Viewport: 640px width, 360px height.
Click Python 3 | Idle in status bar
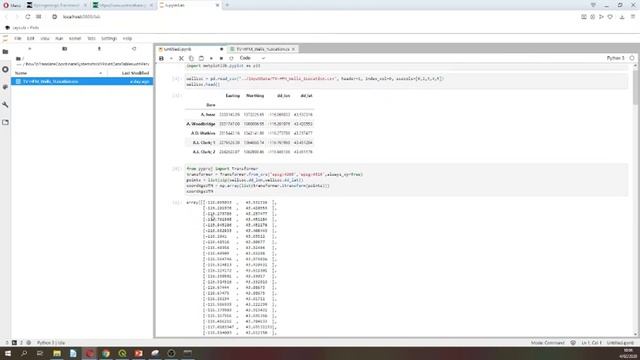51,343
